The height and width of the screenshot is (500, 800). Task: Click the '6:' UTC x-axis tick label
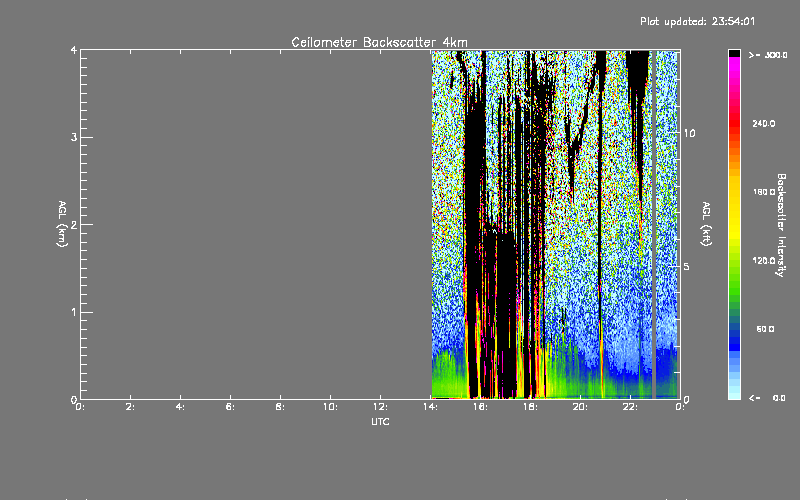point(231,407)
